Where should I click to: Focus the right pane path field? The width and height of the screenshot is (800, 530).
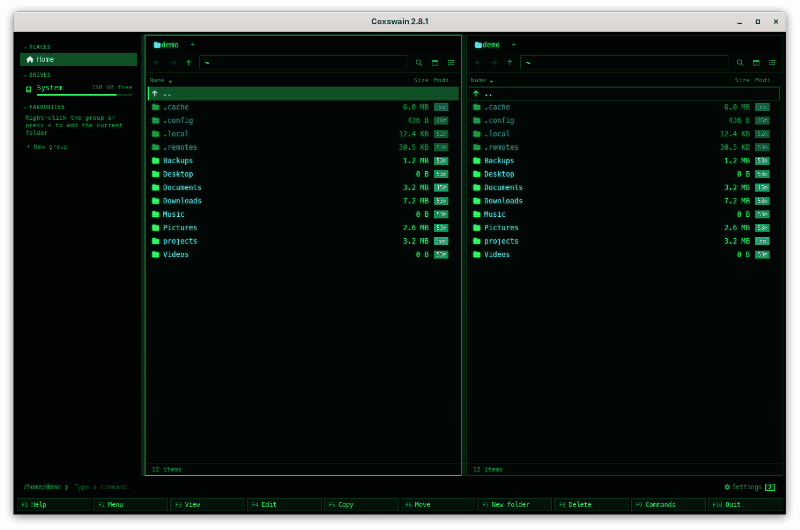coord(624,63)
